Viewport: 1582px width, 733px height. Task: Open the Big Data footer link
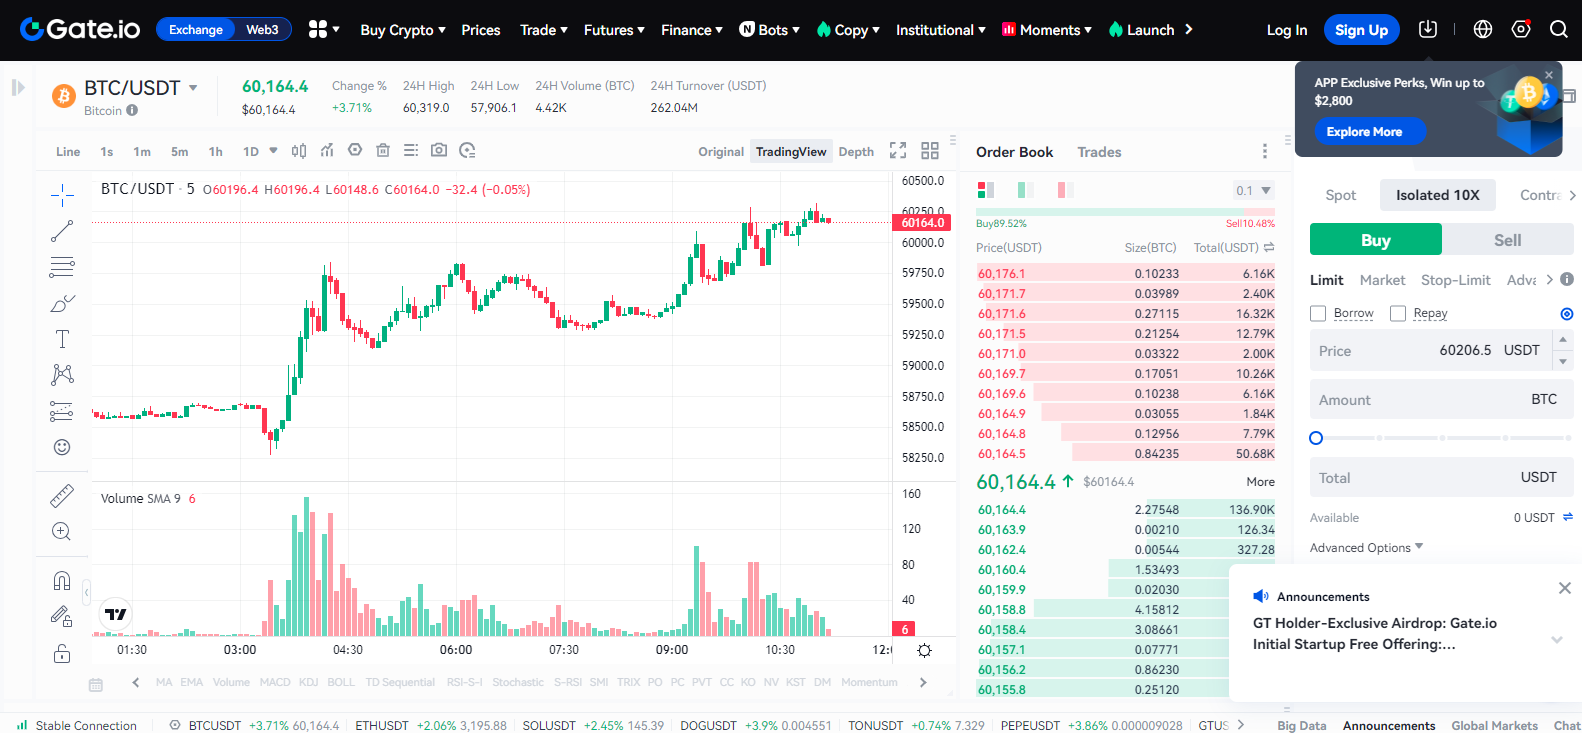click(x=1301, y=725)
